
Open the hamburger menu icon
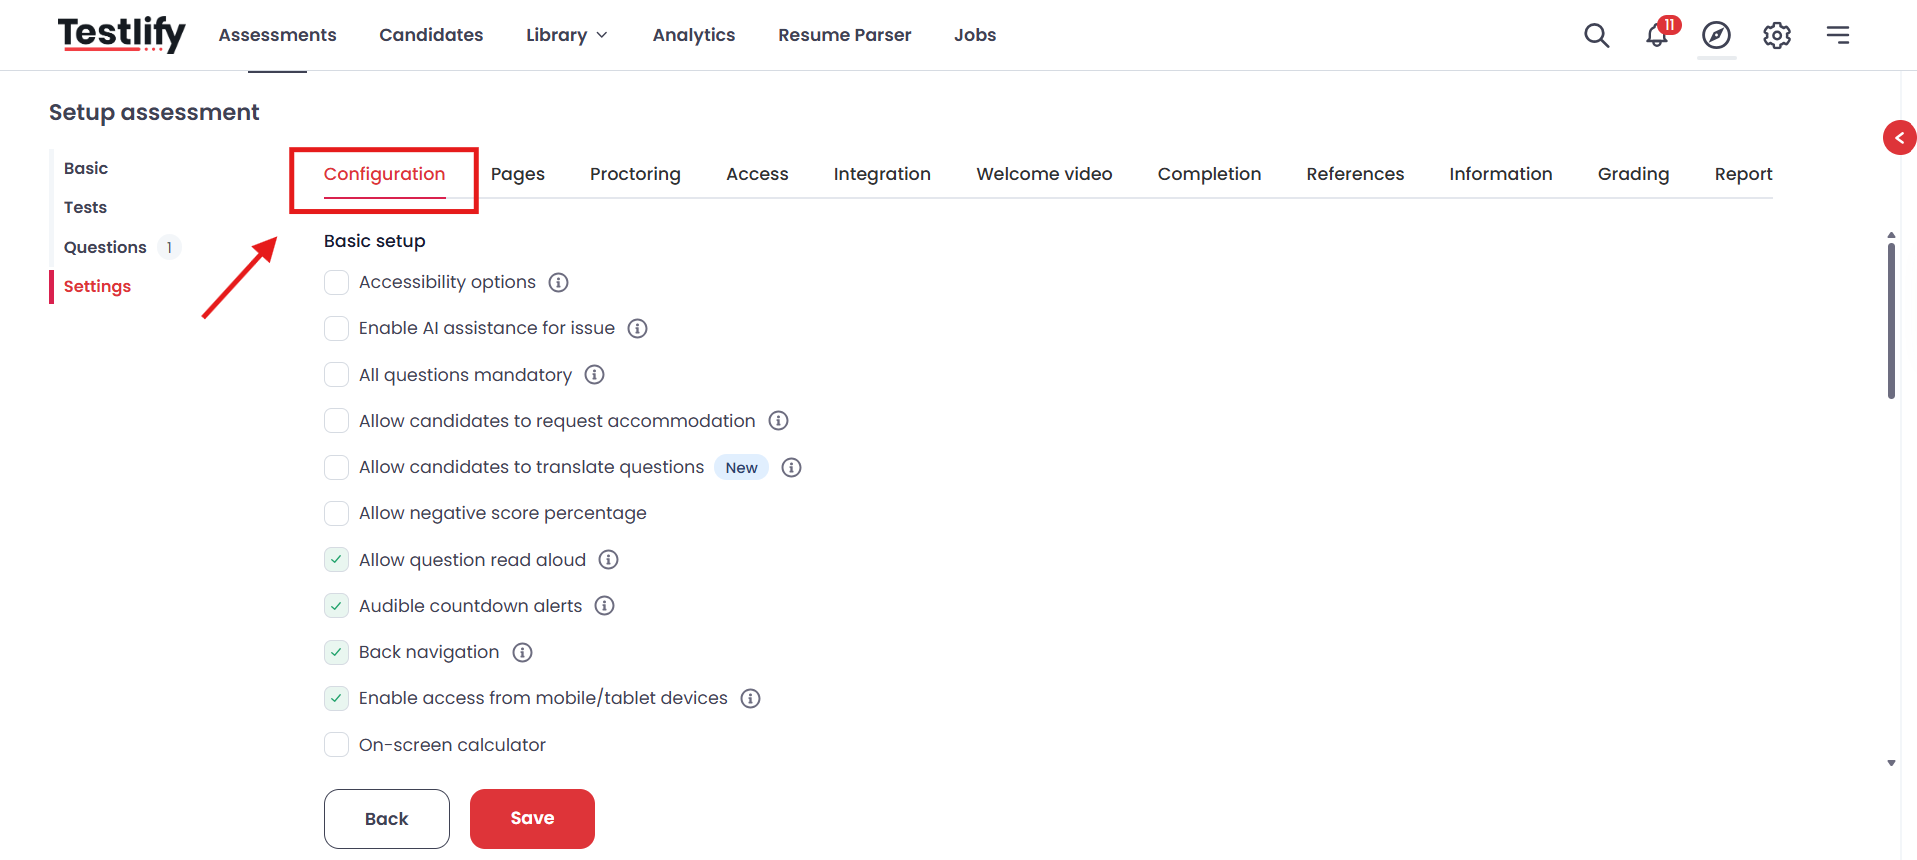[1837, 35]
